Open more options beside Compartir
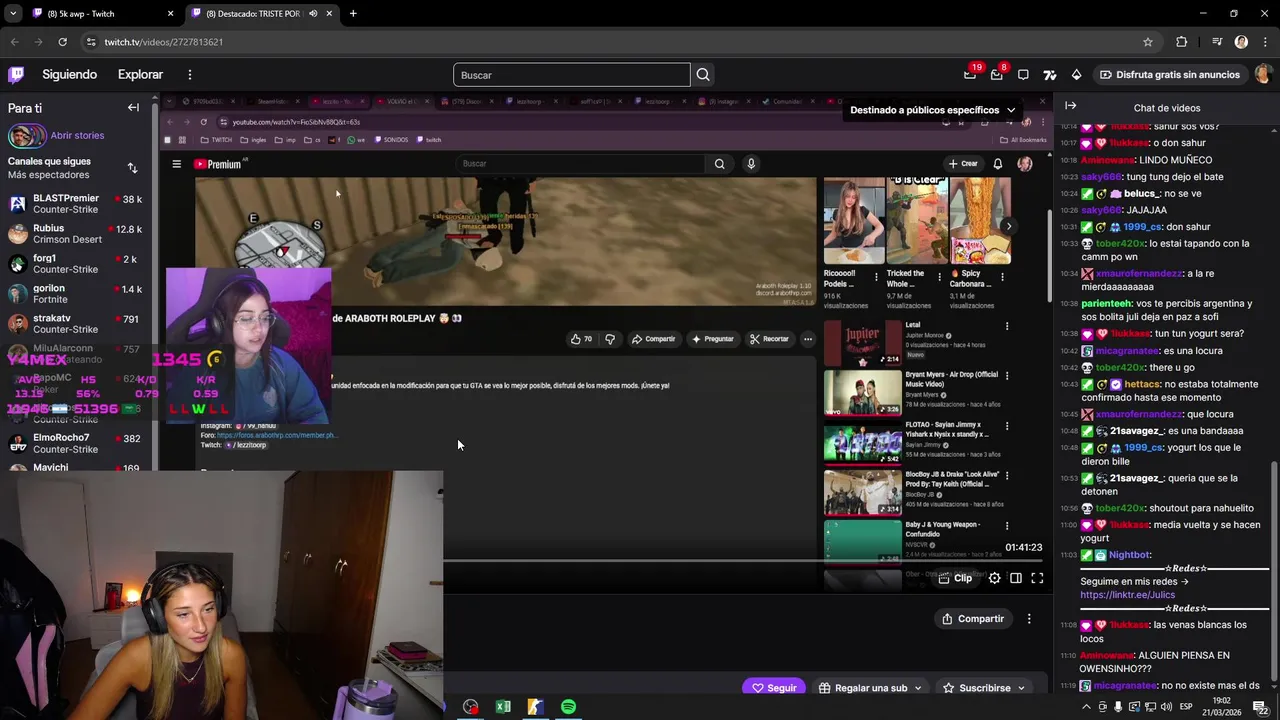Screen dimensions: 1280x720 pyautogui.click(x=1029, y=619)
